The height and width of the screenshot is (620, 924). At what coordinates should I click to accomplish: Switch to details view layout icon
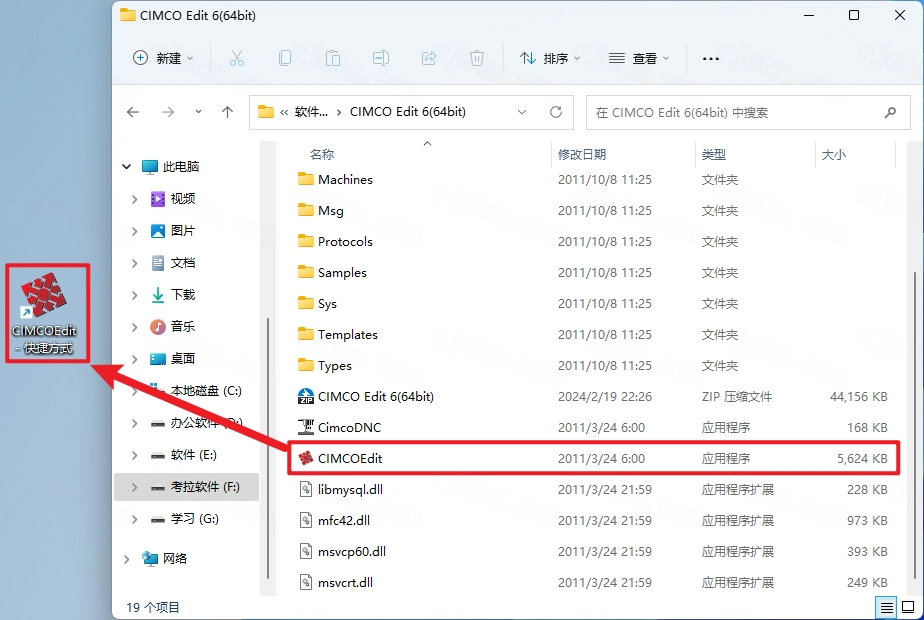pyautogui.click(x=886, y=606)
